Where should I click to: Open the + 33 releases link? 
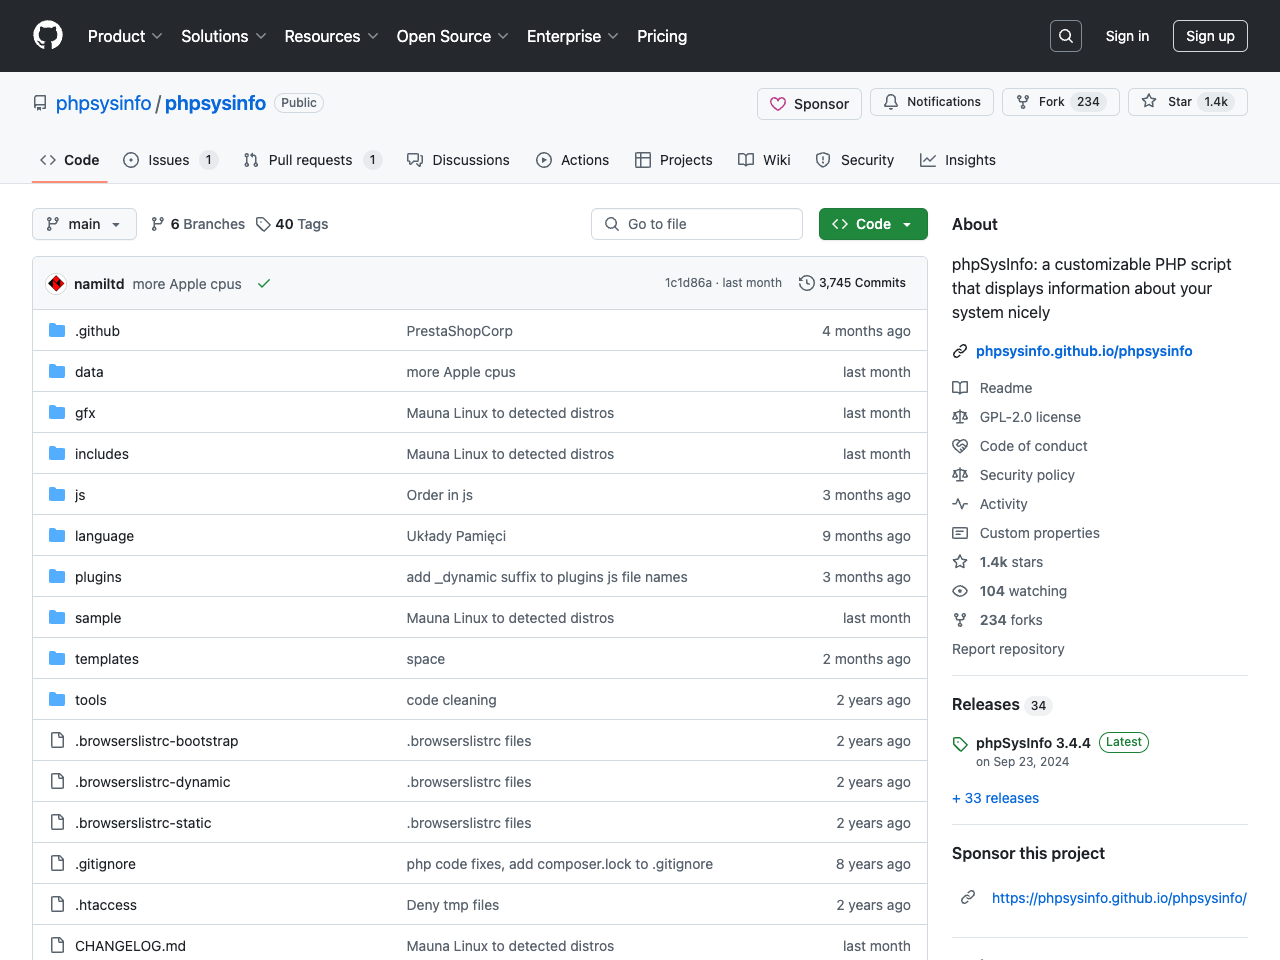pos(995,798)
